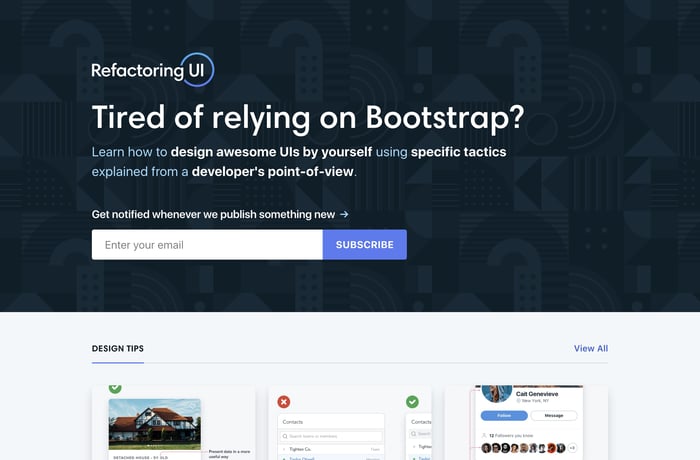Click the 'Cait Genevieve' name
Viewport: 700px width, 460px height.
(x=537, y=394)
